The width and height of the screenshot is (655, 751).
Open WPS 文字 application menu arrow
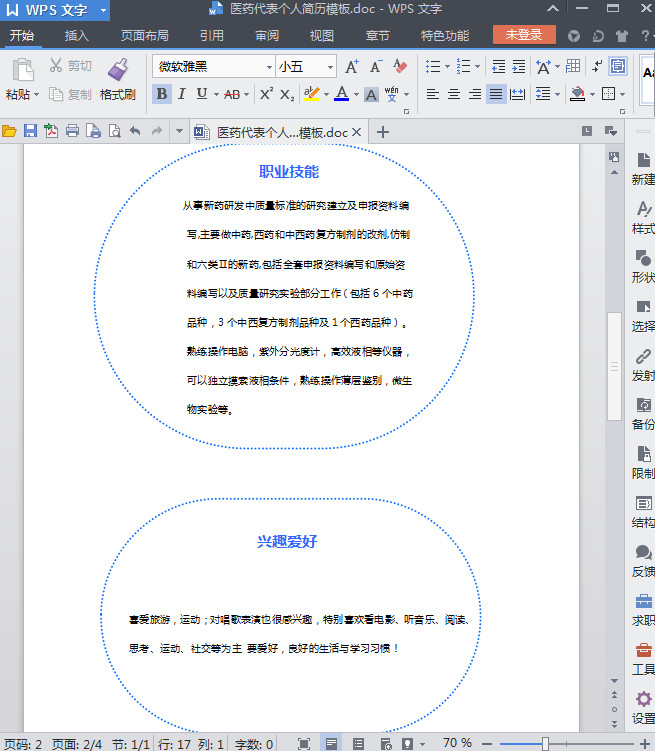pos(103,10)
